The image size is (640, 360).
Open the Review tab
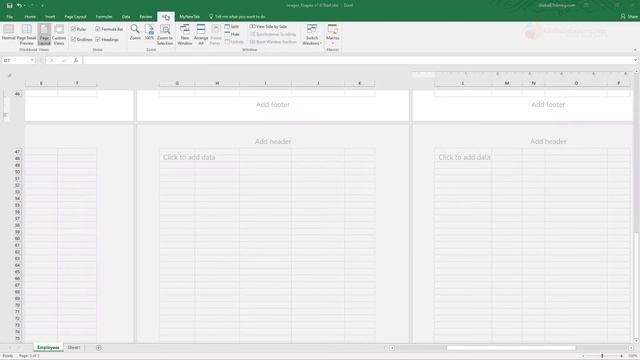[146, 17]
